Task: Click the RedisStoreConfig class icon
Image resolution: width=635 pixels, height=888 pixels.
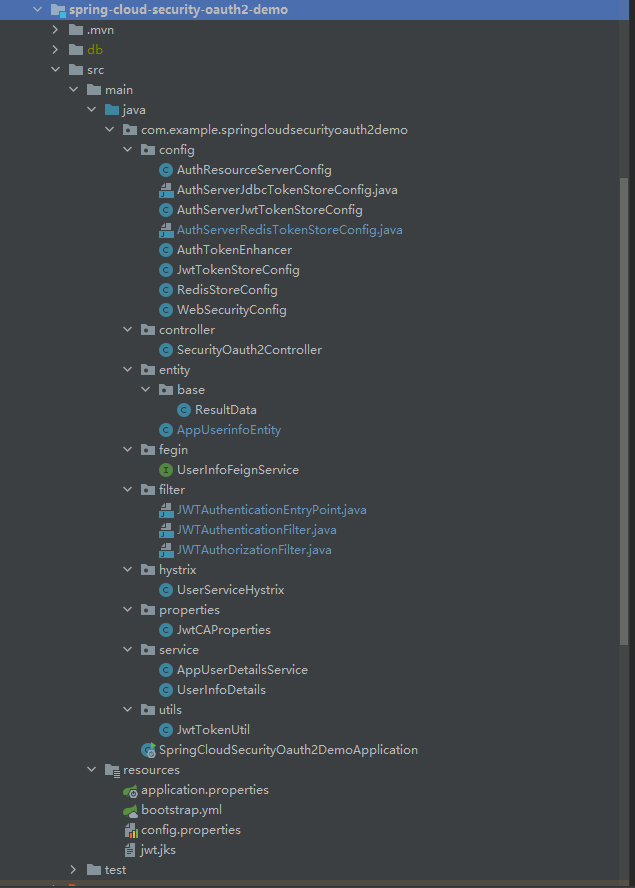Action: tap(165, 290)
